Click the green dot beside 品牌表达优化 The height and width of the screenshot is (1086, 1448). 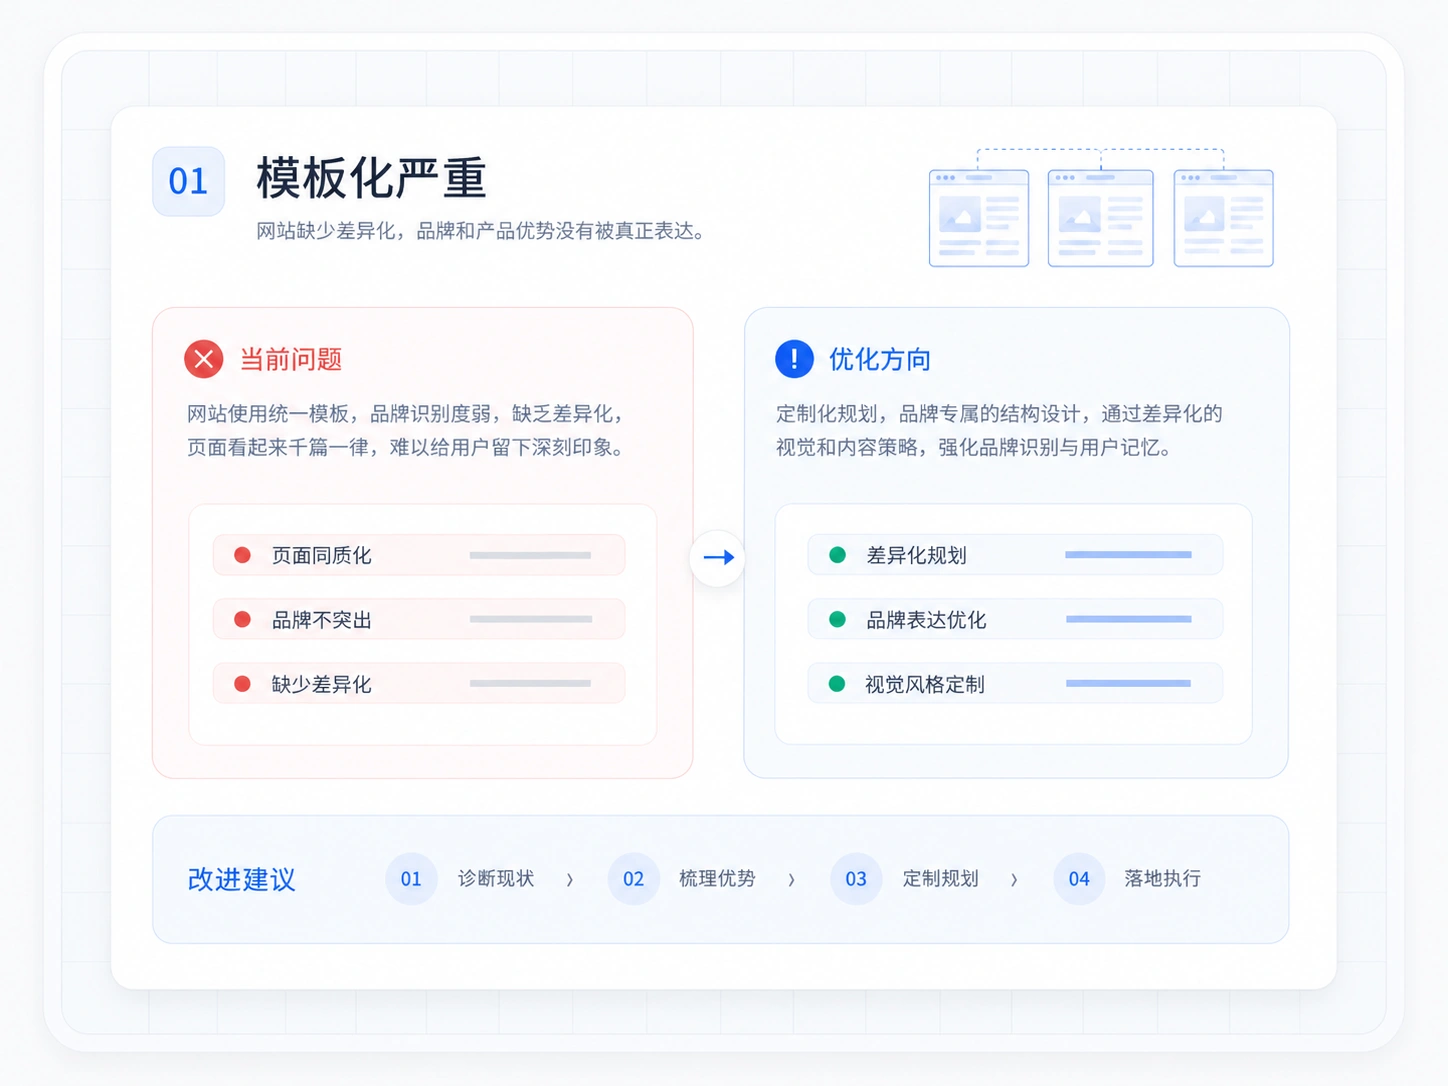[838, 619]
